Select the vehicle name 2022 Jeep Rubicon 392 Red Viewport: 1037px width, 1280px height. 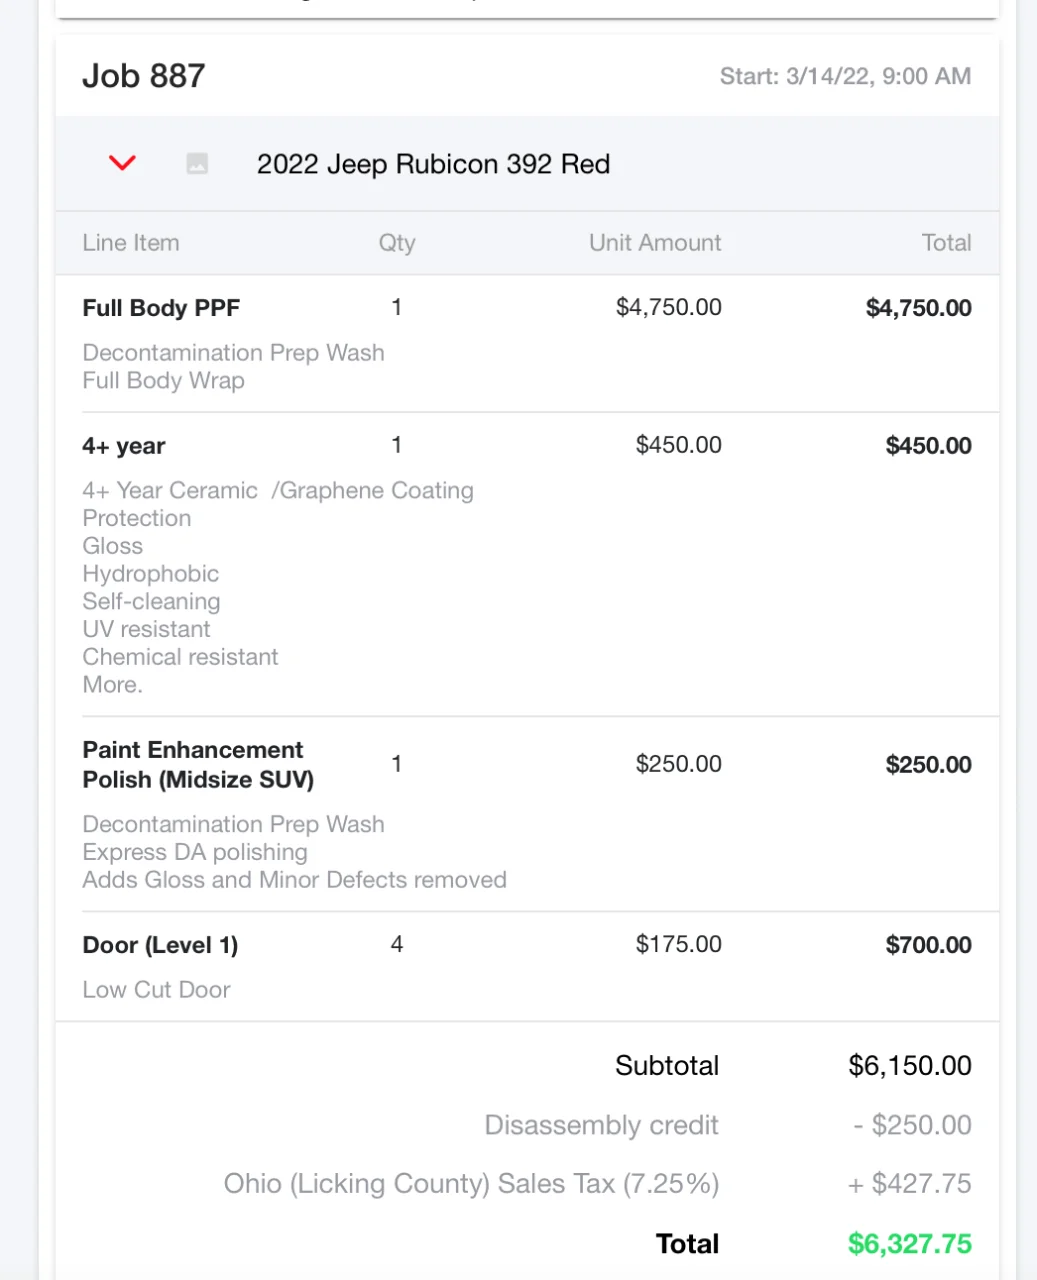[x=434, y=164]
